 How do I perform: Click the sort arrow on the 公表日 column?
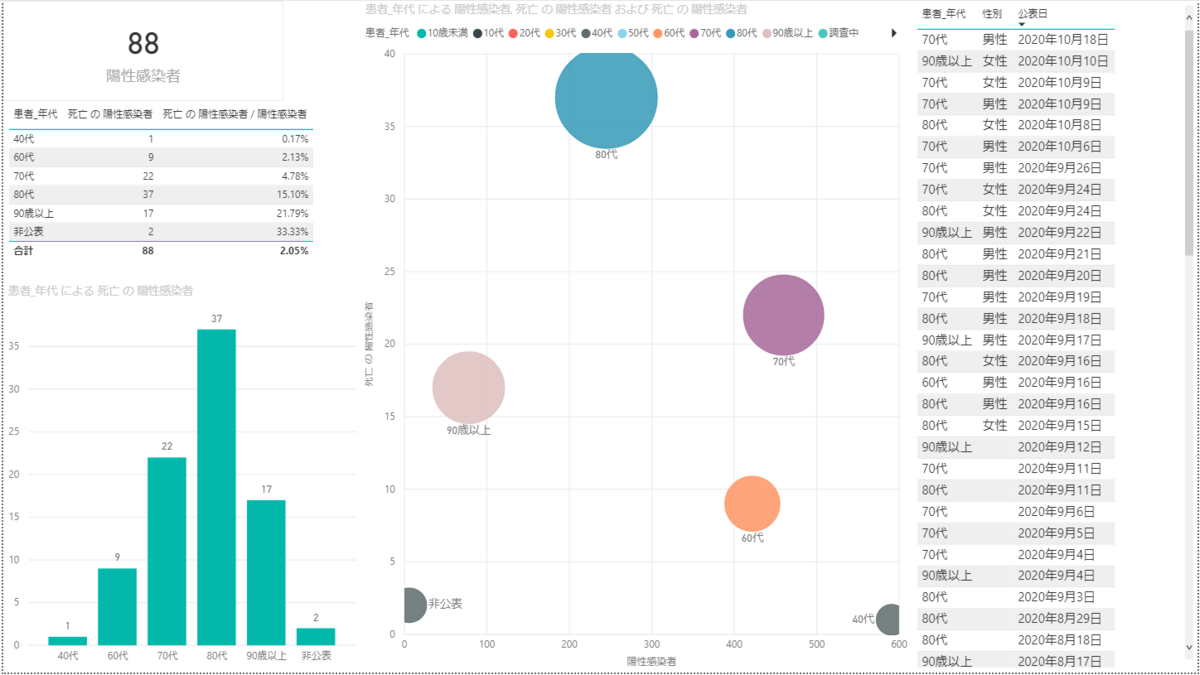(x=1021, y=24)
